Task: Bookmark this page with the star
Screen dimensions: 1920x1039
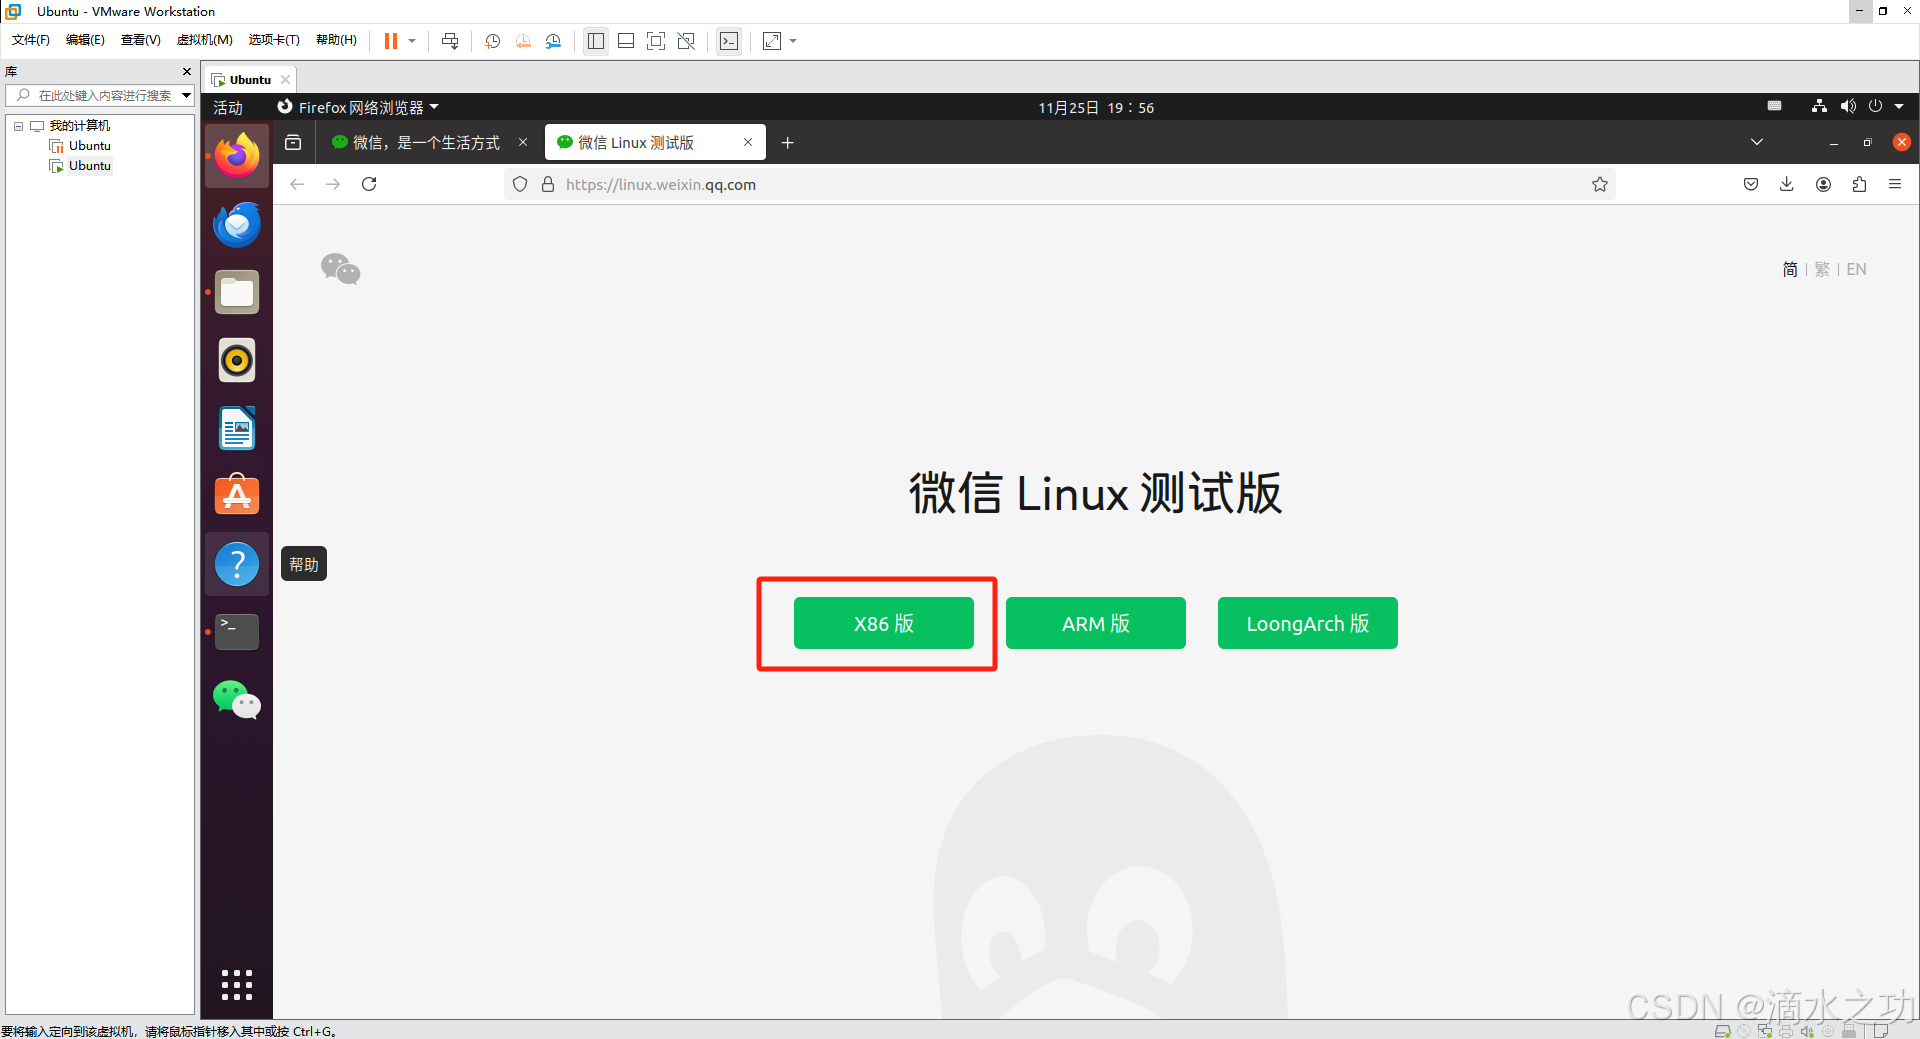Action: coord(1600,184)
